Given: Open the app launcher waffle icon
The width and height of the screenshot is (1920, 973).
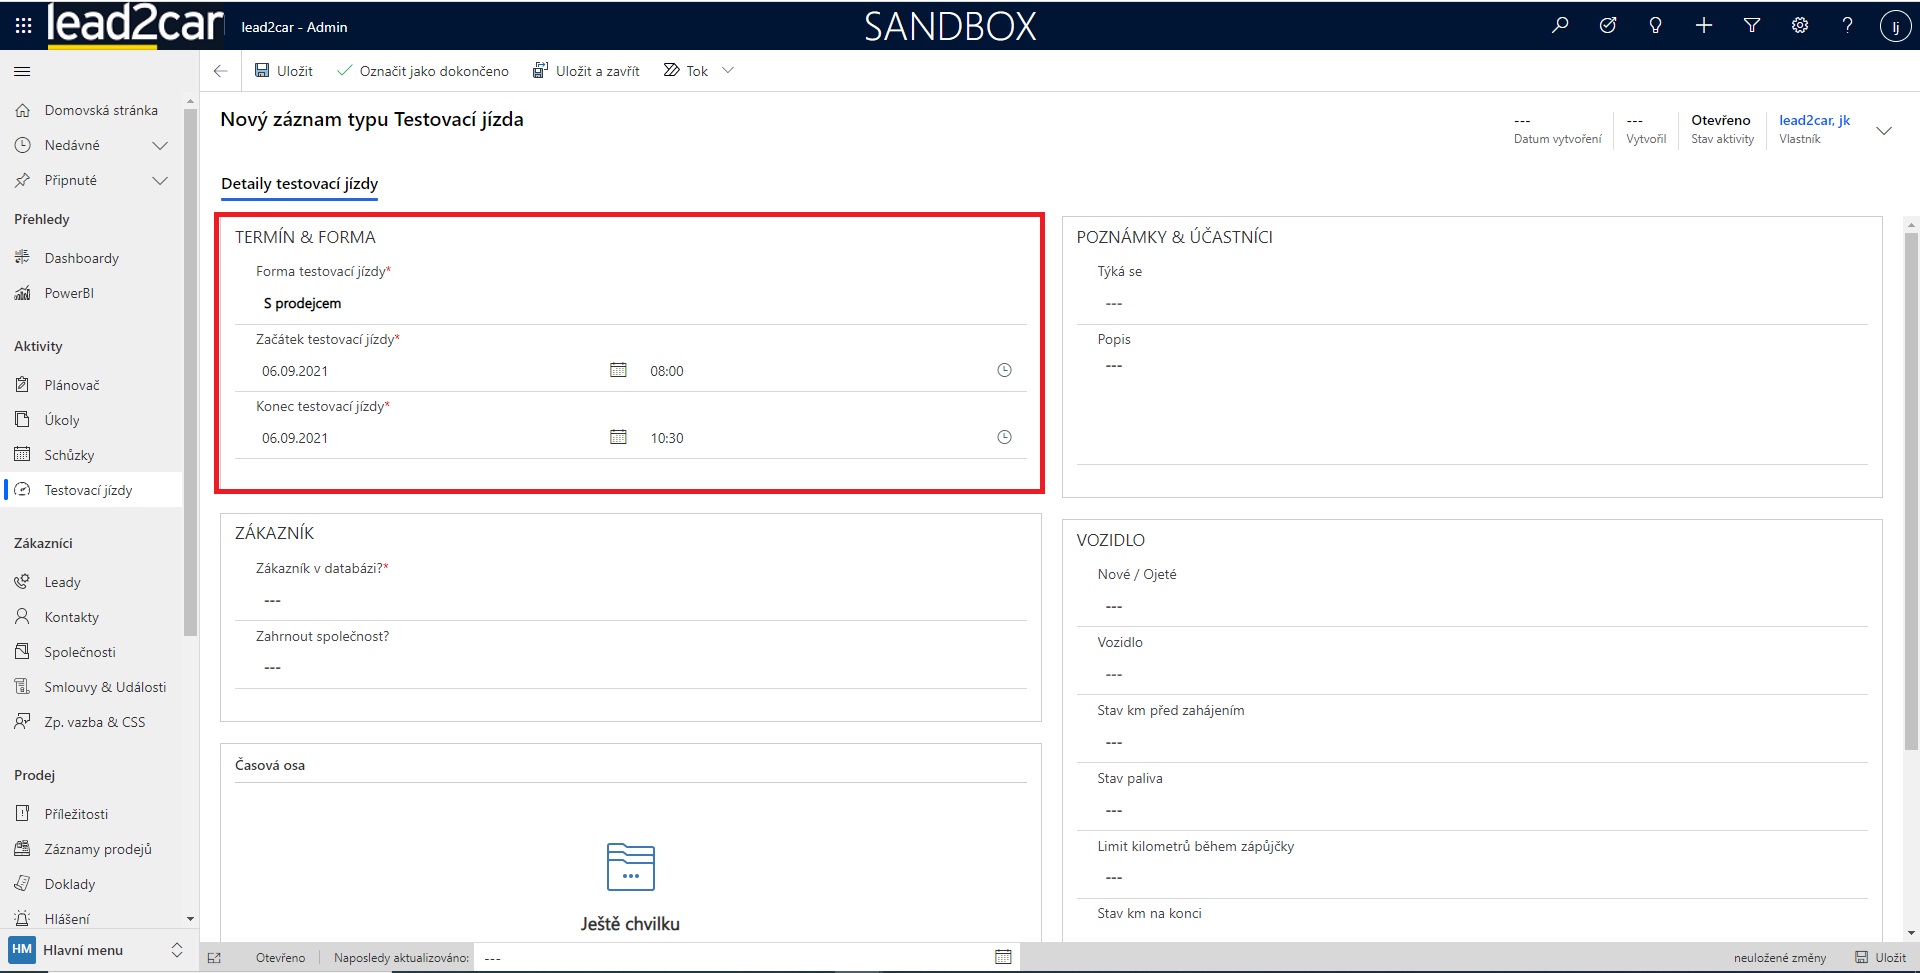Looking at the screenshot, I should click(23, 26).
